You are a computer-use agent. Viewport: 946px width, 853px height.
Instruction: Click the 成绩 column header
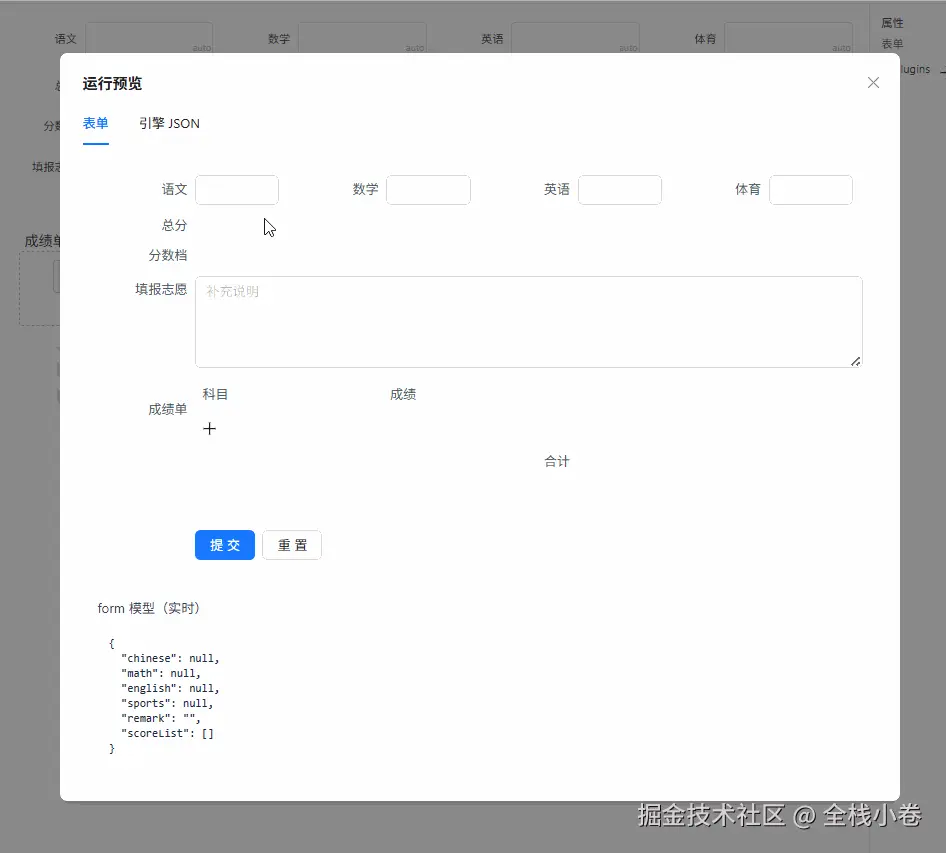tap(403, 394)
